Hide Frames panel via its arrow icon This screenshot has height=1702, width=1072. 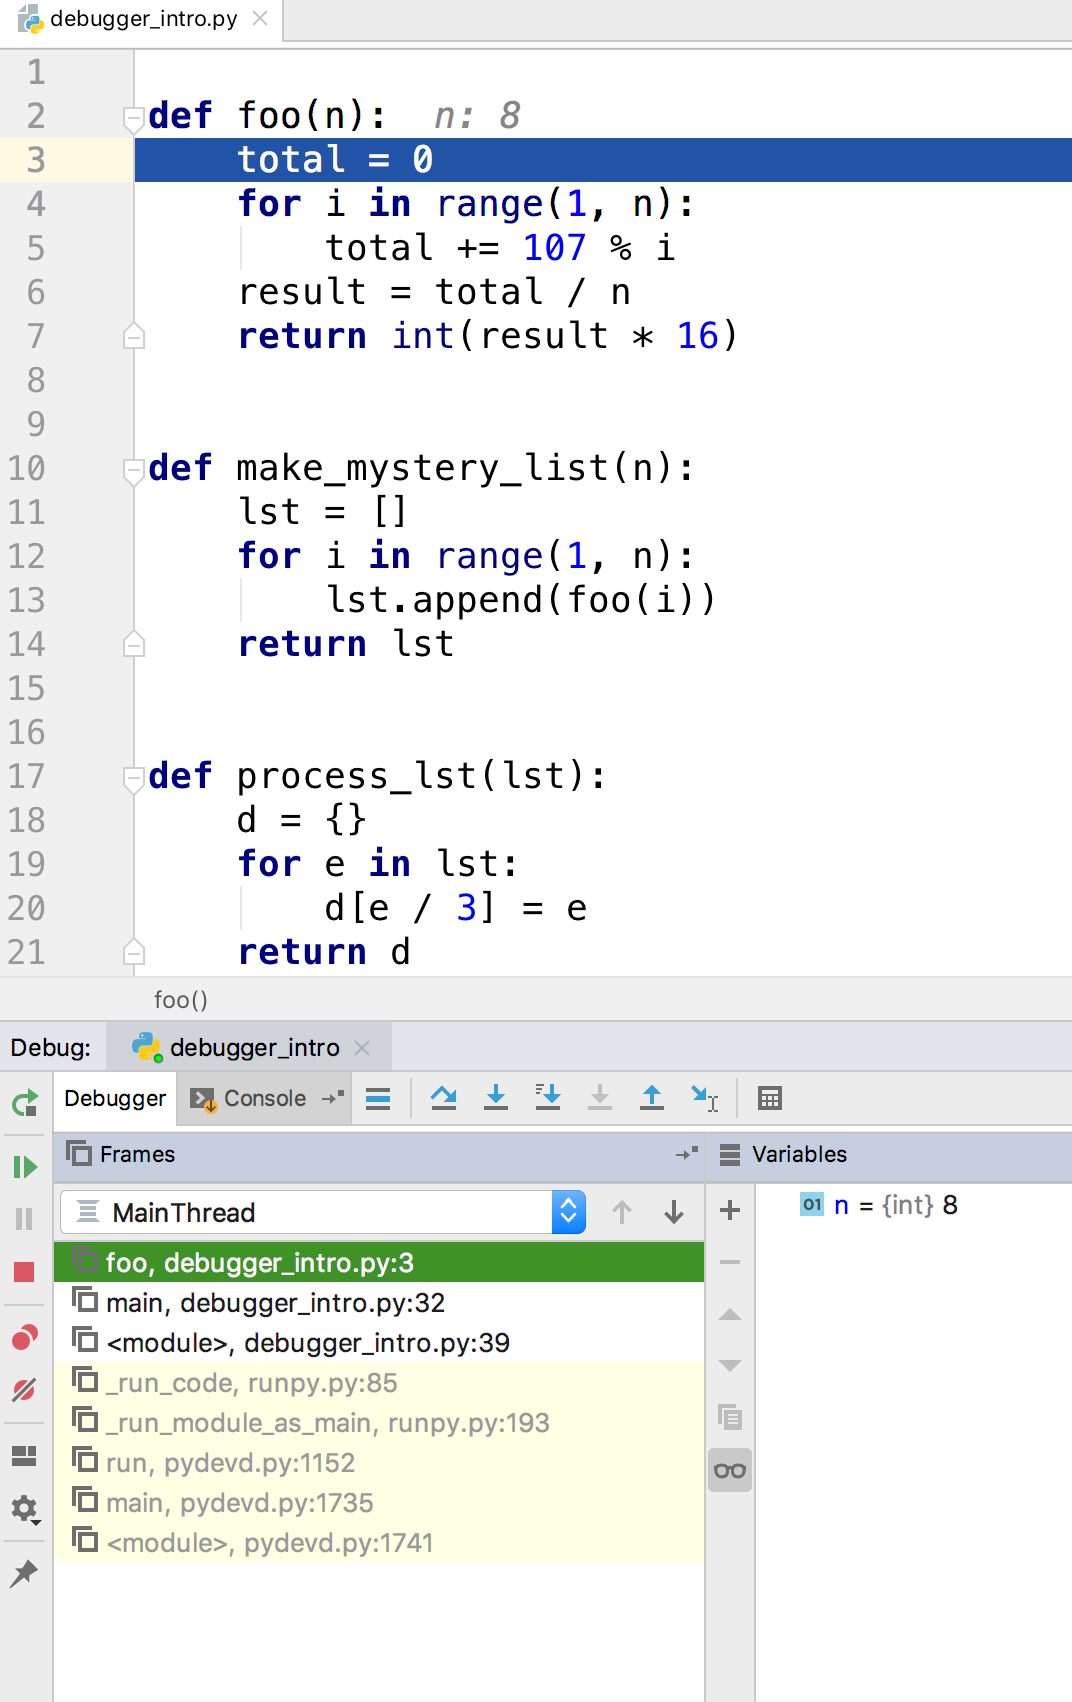(x=687, y=1154)
